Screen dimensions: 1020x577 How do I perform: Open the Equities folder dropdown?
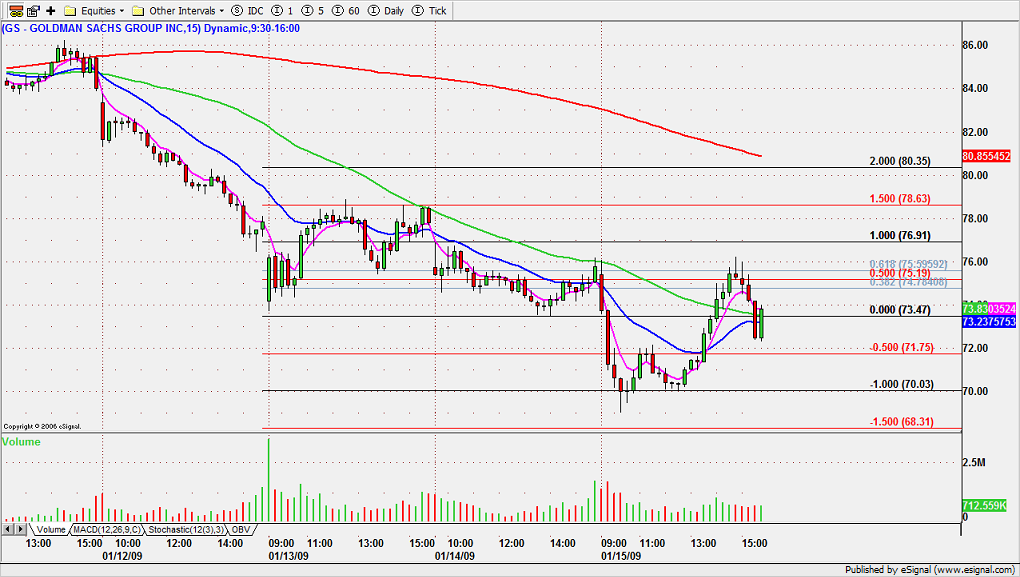click(x=94, y=10)
